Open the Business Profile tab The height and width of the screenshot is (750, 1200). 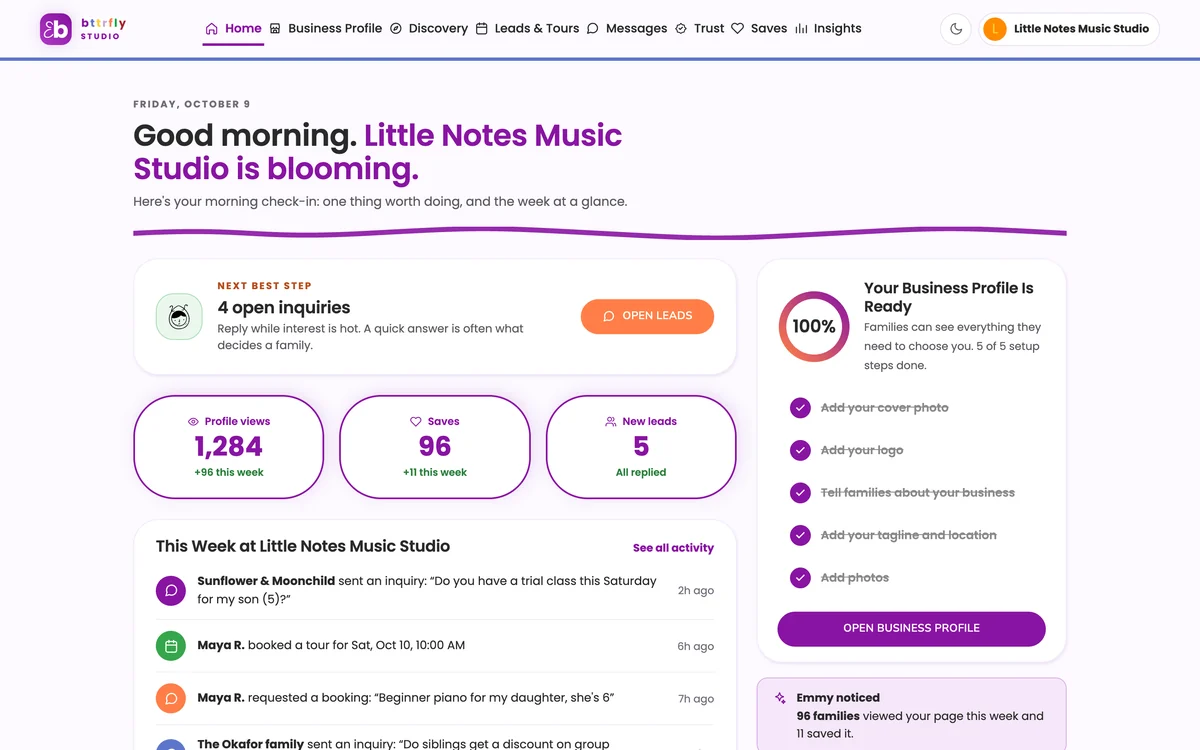[326, 29]
